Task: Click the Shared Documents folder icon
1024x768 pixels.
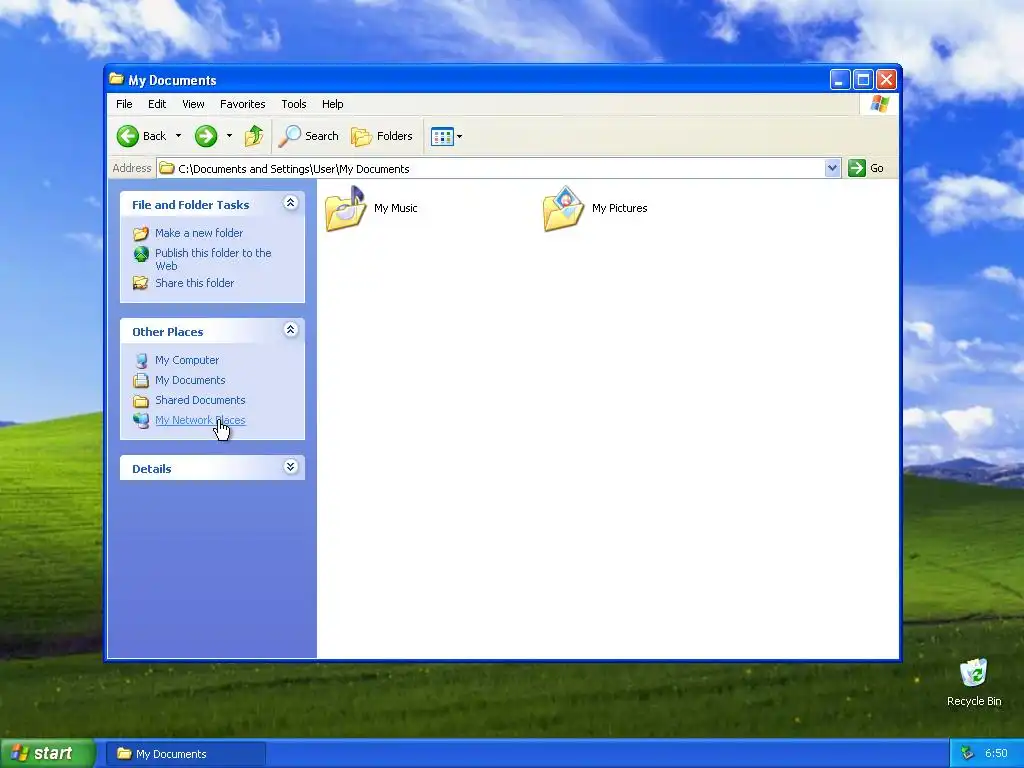Action: [x=141, y=400]
